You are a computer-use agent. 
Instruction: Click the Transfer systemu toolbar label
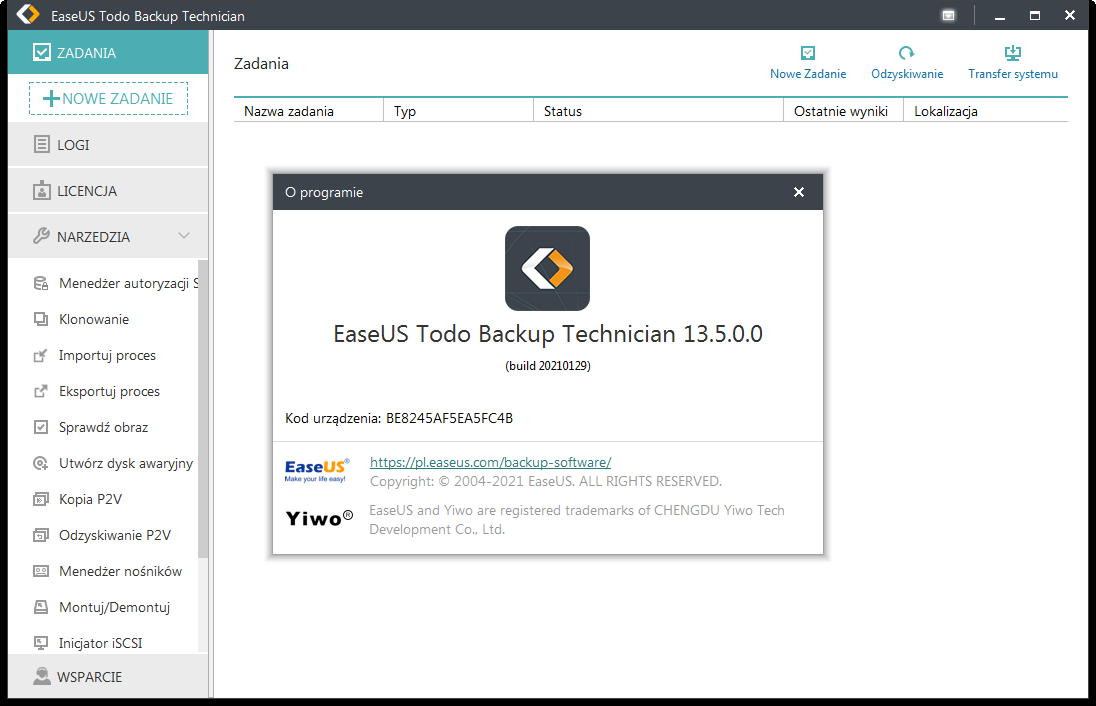pos(1013,74)
